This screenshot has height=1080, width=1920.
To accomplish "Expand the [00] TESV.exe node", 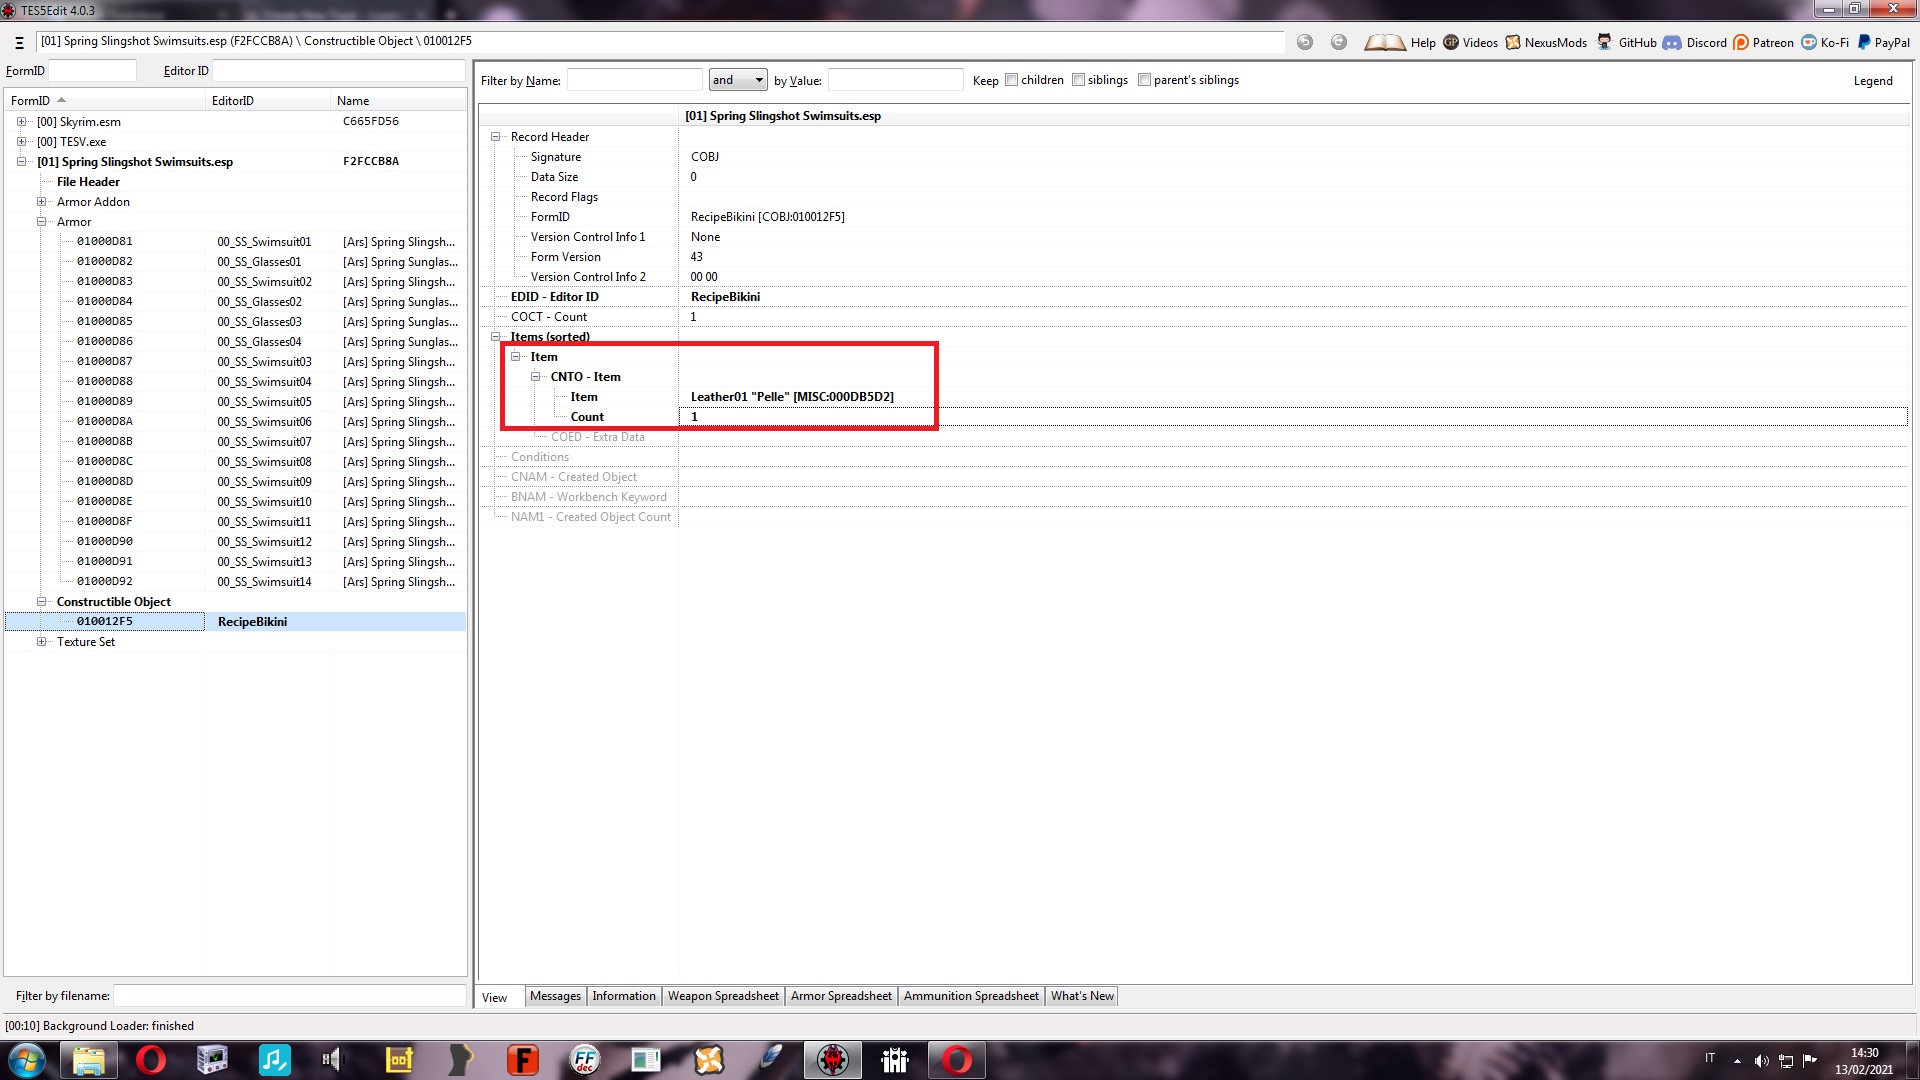I will (x=21, y=142).
